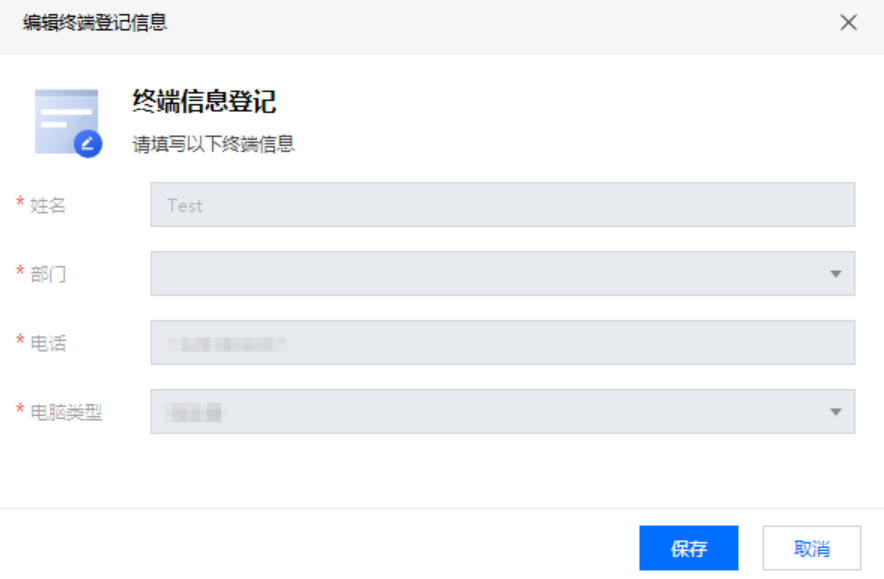This screenshot has width=884, height=579.
Task: Open the 部门 dropdown box
Action: coord(502,273)
